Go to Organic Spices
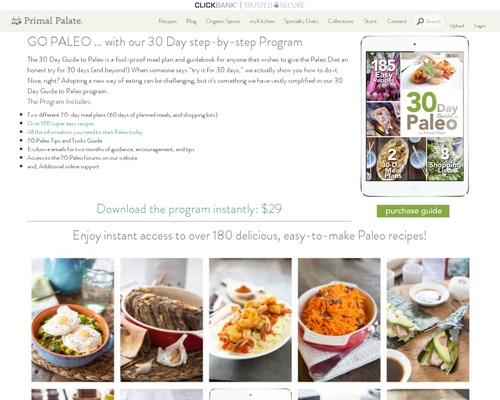500x400 pixels. click(x=223, y=21)
